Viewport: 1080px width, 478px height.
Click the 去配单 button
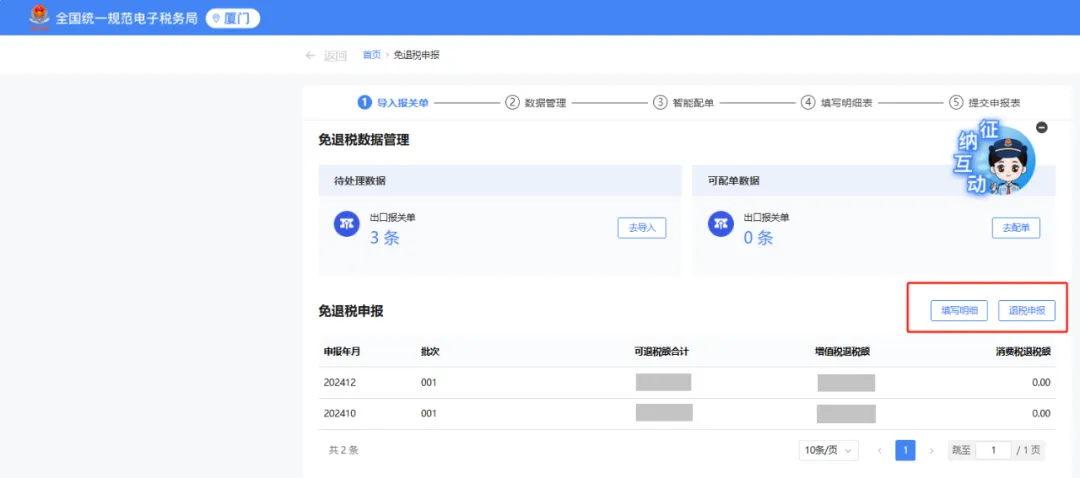pos(1016,228)
